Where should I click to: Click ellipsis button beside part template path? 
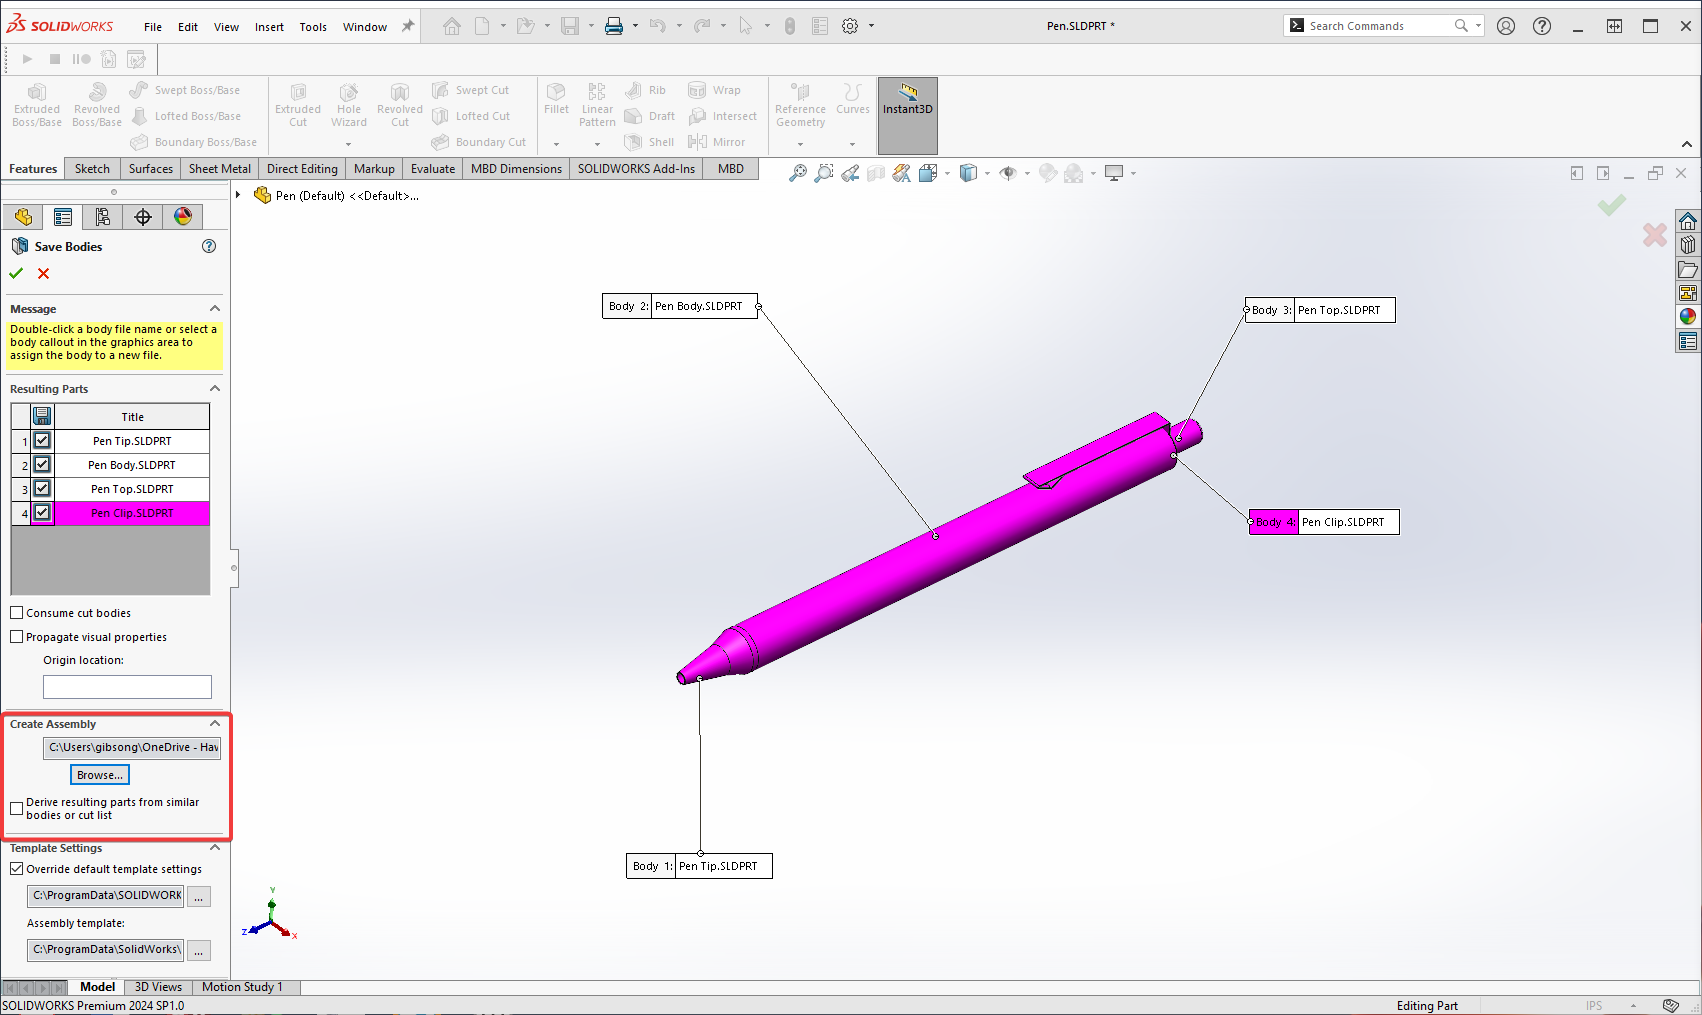click(x=199, y=897)
